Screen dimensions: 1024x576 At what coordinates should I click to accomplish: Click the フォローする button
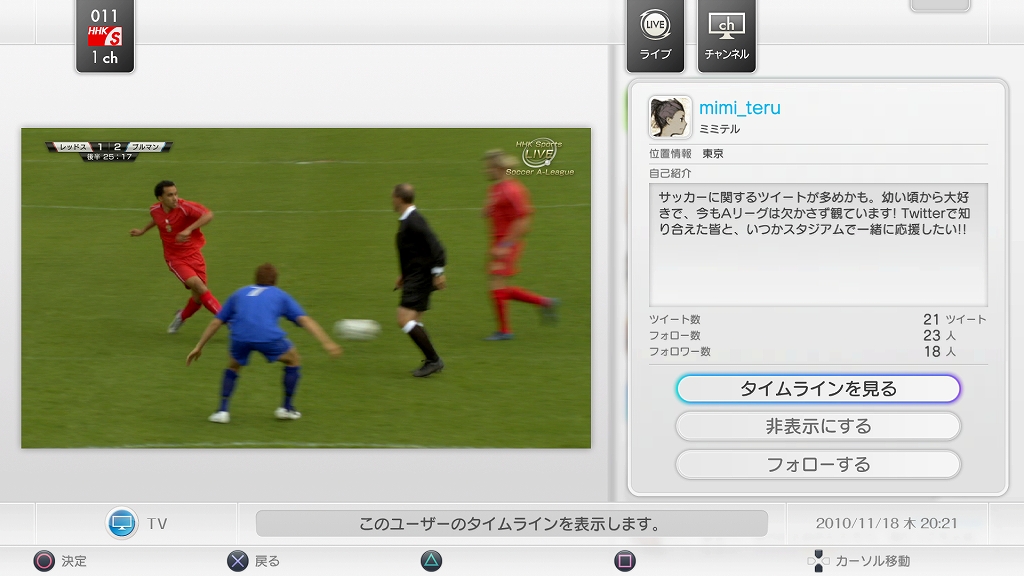(x=818, y=464)
